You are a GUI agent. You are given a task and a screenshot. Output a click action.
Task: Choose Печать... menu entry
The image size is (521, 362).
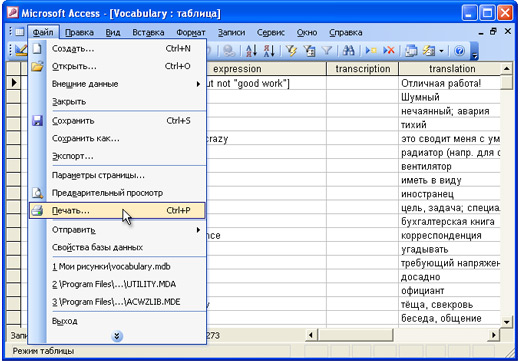[x=117, y=211]
